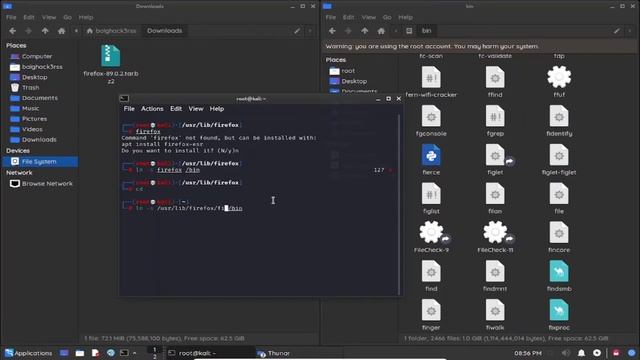Select the fgrep script icon
Viewport: 640px width, 360px height.
tap(495, 116)
